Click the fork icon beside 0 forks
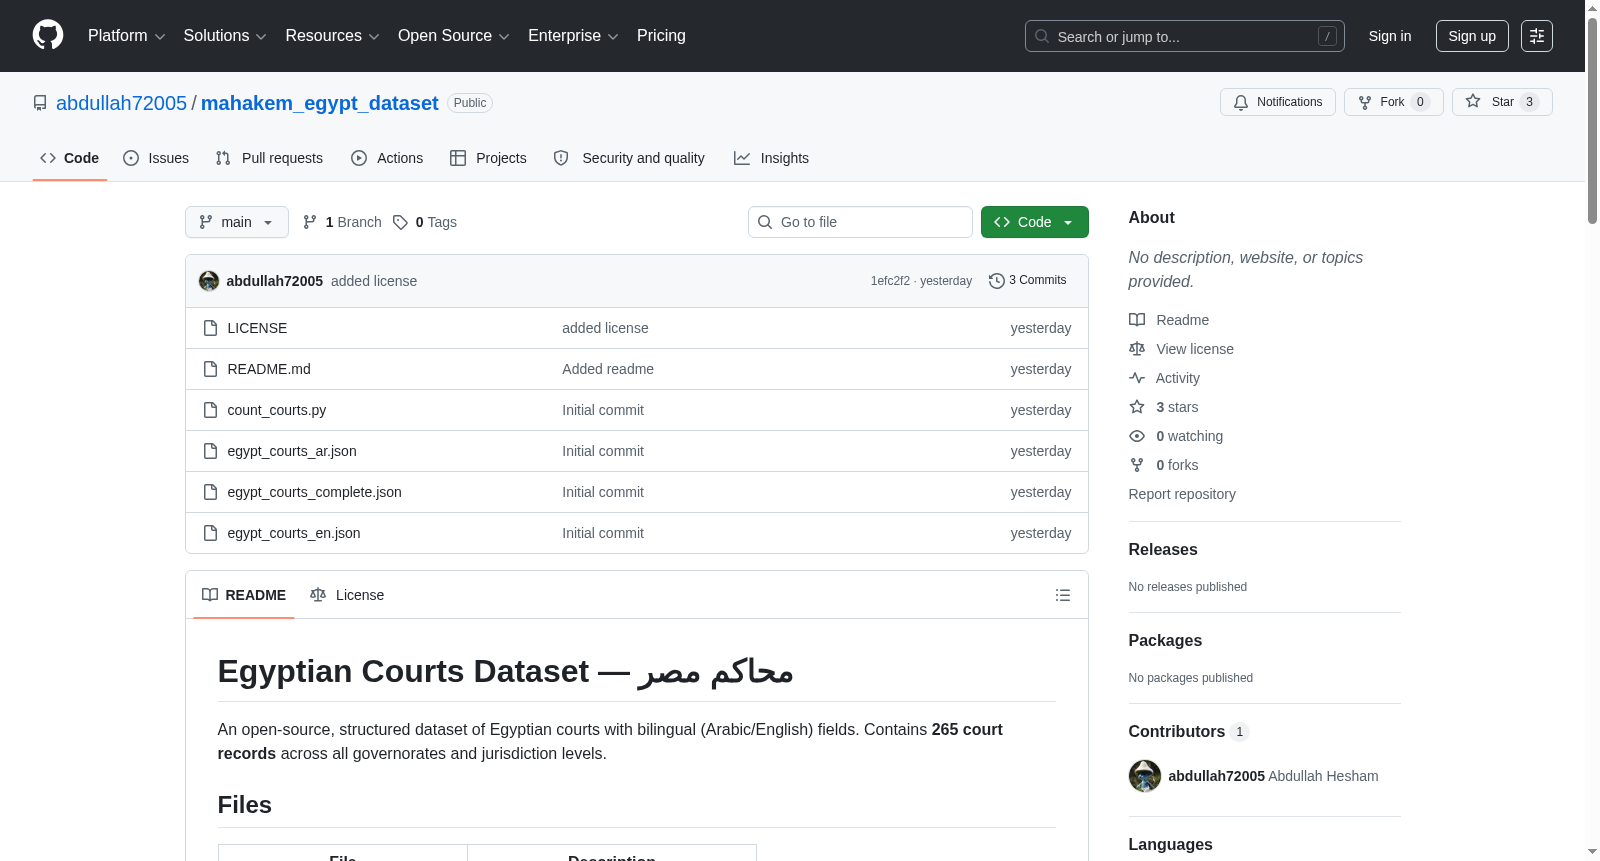This screenshot has height=861, width=1600. pyautogui.click(x=1137, y=465)
